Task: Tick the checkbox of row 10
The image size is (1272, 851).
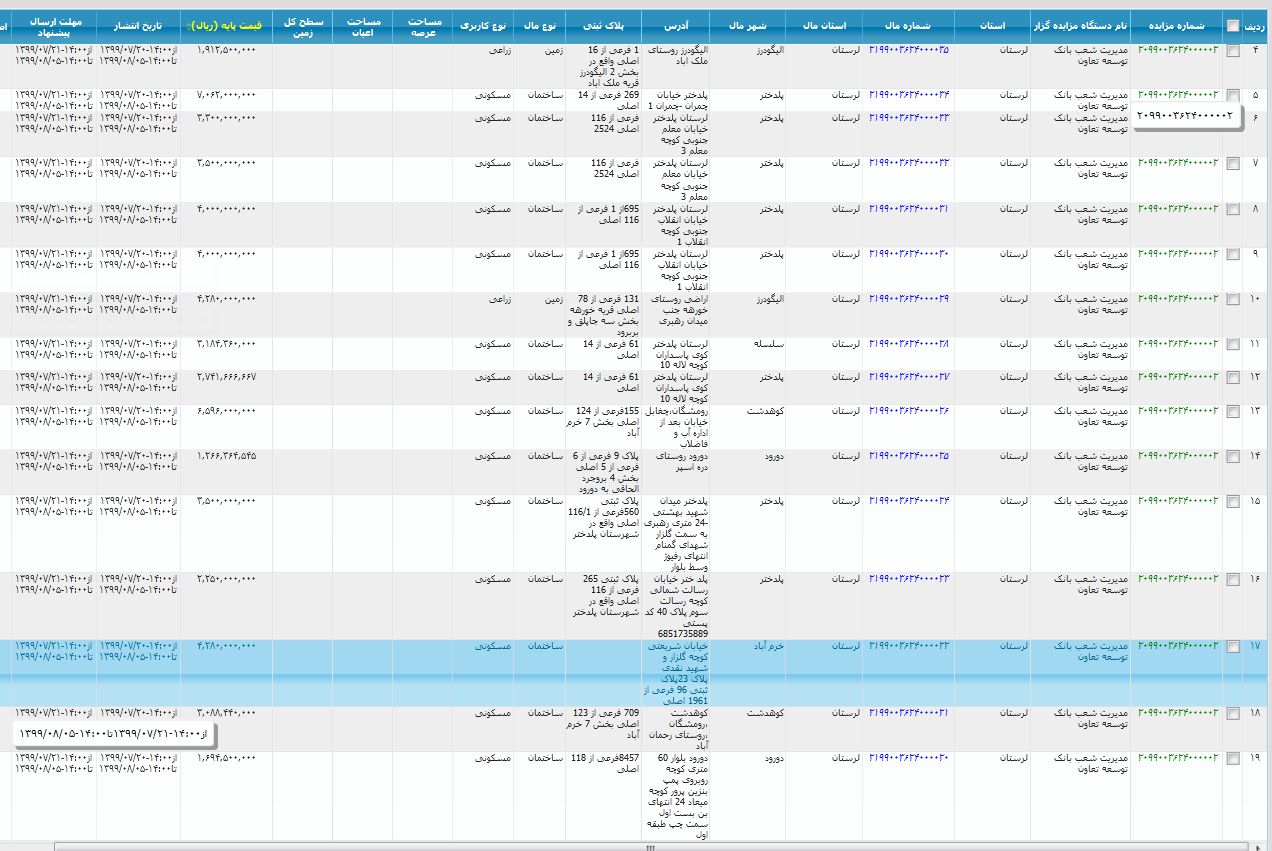Action: [1232, 300]
